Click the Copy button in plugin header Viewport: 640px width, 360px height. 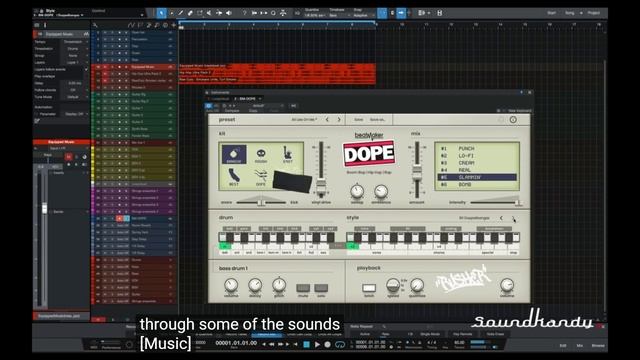click(253, 111)
